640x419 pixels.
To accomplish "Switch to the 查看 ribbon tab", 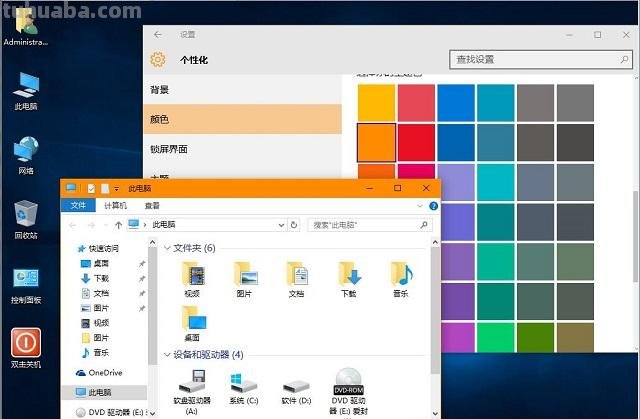I will pyautogui.click(x=152, y=206).
